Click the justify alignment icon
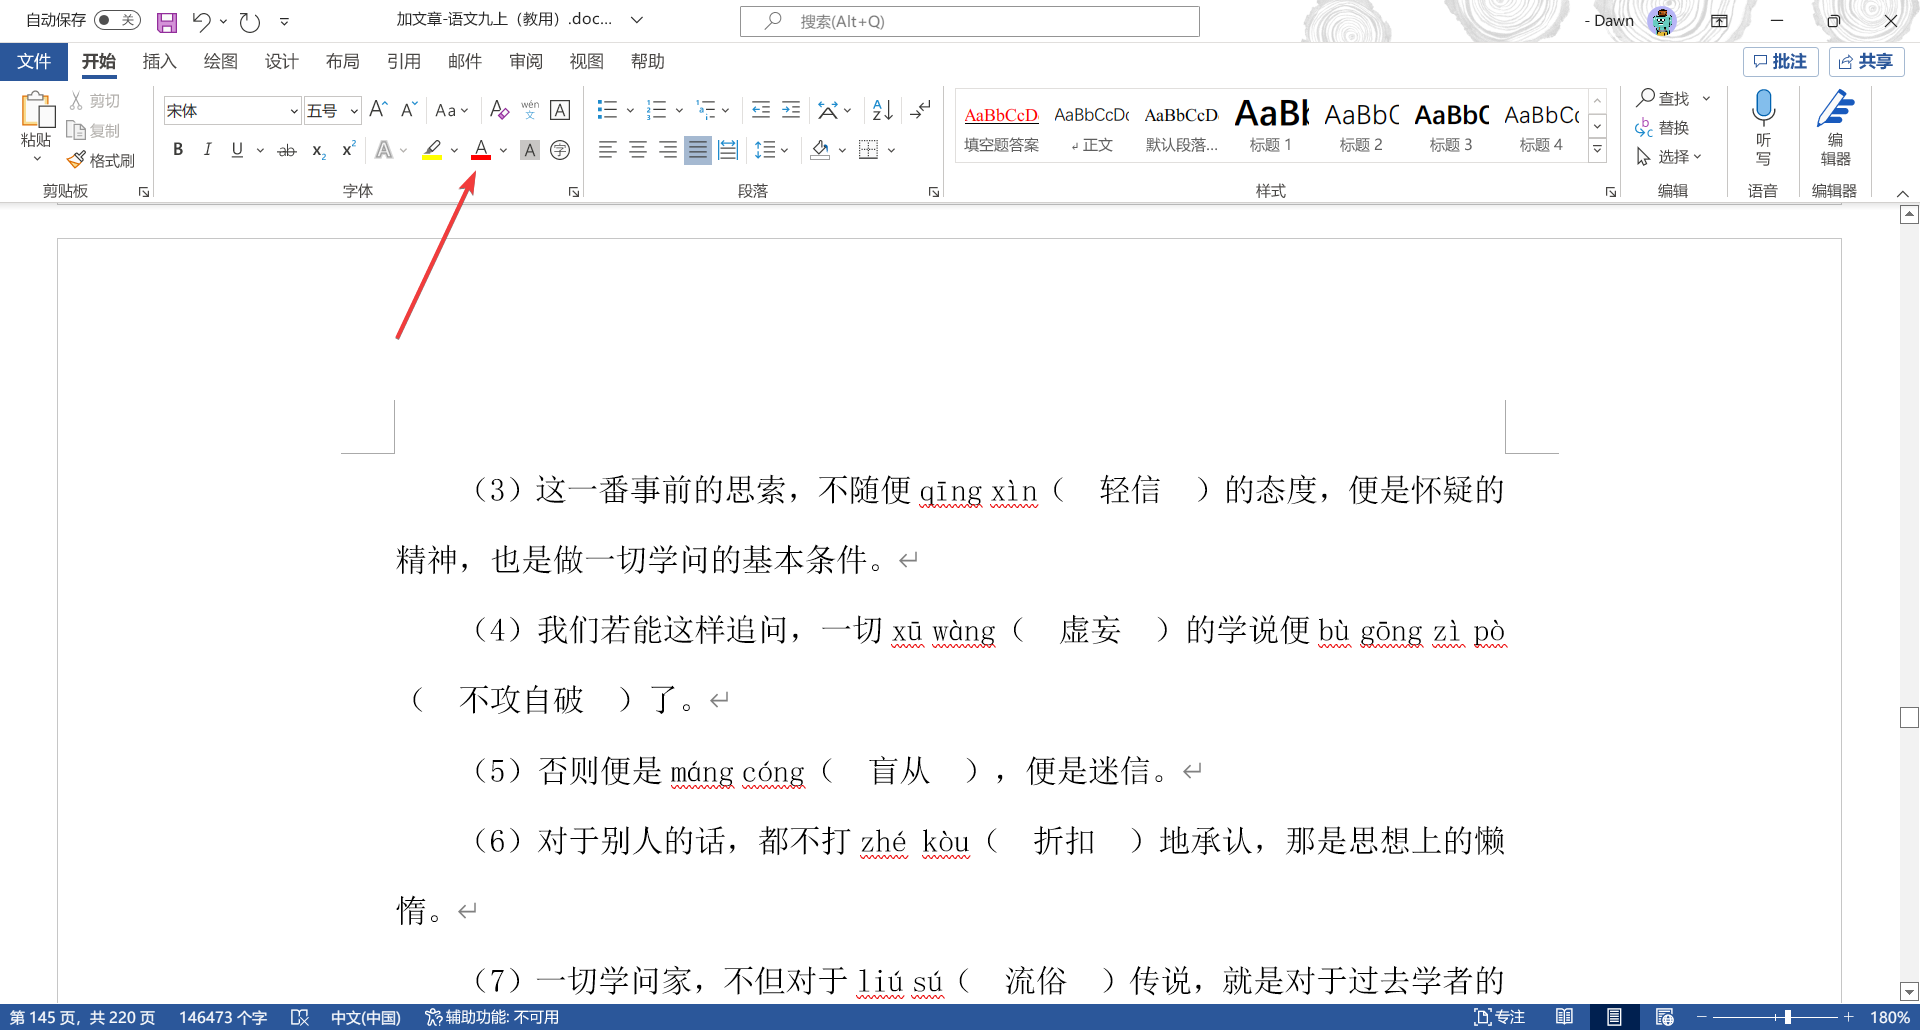1920x1030 pixels. pyautogui.click(x=698, y=150)
